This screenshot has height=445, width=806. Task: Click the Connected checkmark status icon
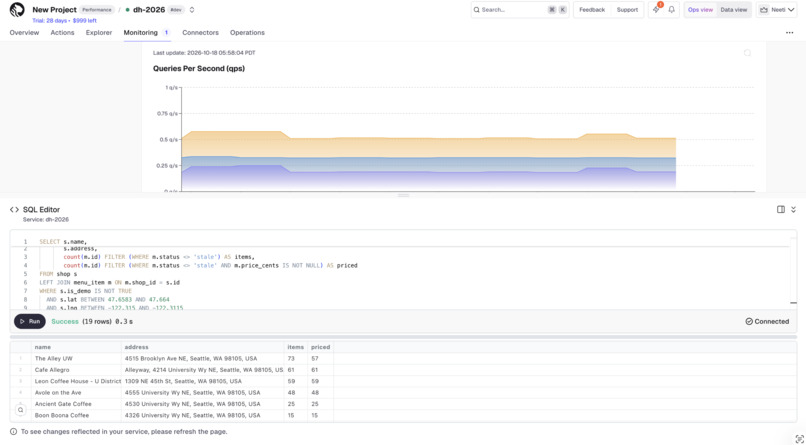pyautogui.click(x=749, y=322)
